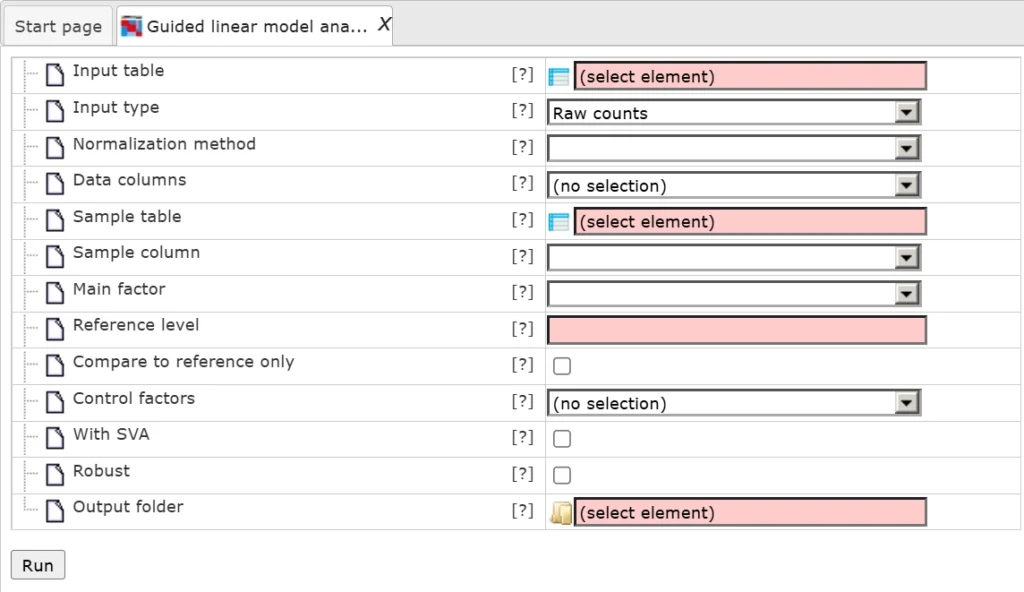Open the Input type dropdown
Screen dimensions: 1024x592
(734, 113)
